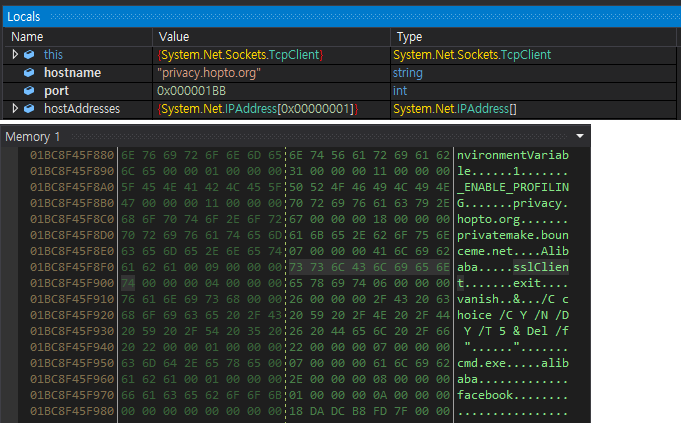This screenshot has width=685, height=427.
Task: Click the ASCII text '_ENABLE_PROFILIN'
Action: [x=513, y=187]
